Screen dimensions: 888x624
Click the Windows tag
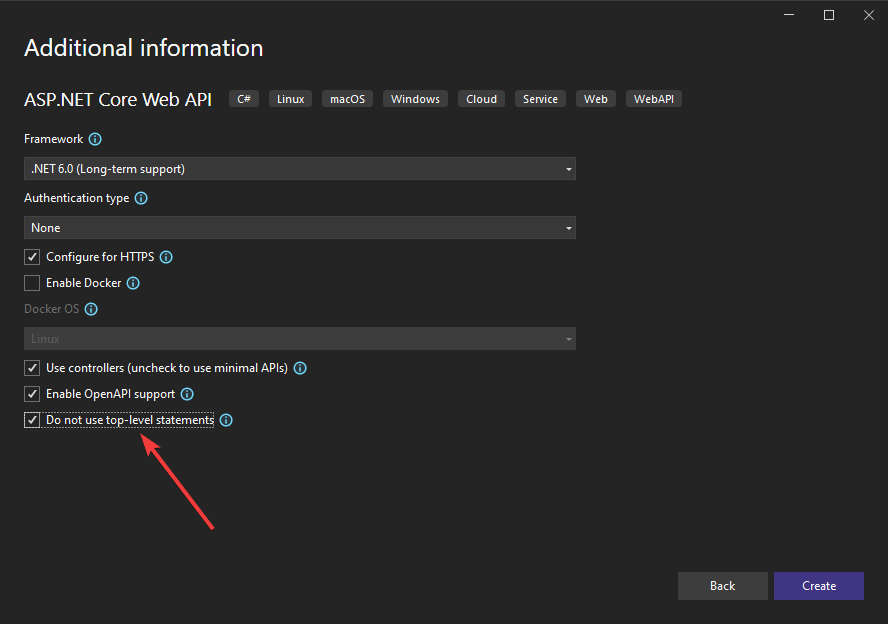pyautogui.click(x=415, y=99)
